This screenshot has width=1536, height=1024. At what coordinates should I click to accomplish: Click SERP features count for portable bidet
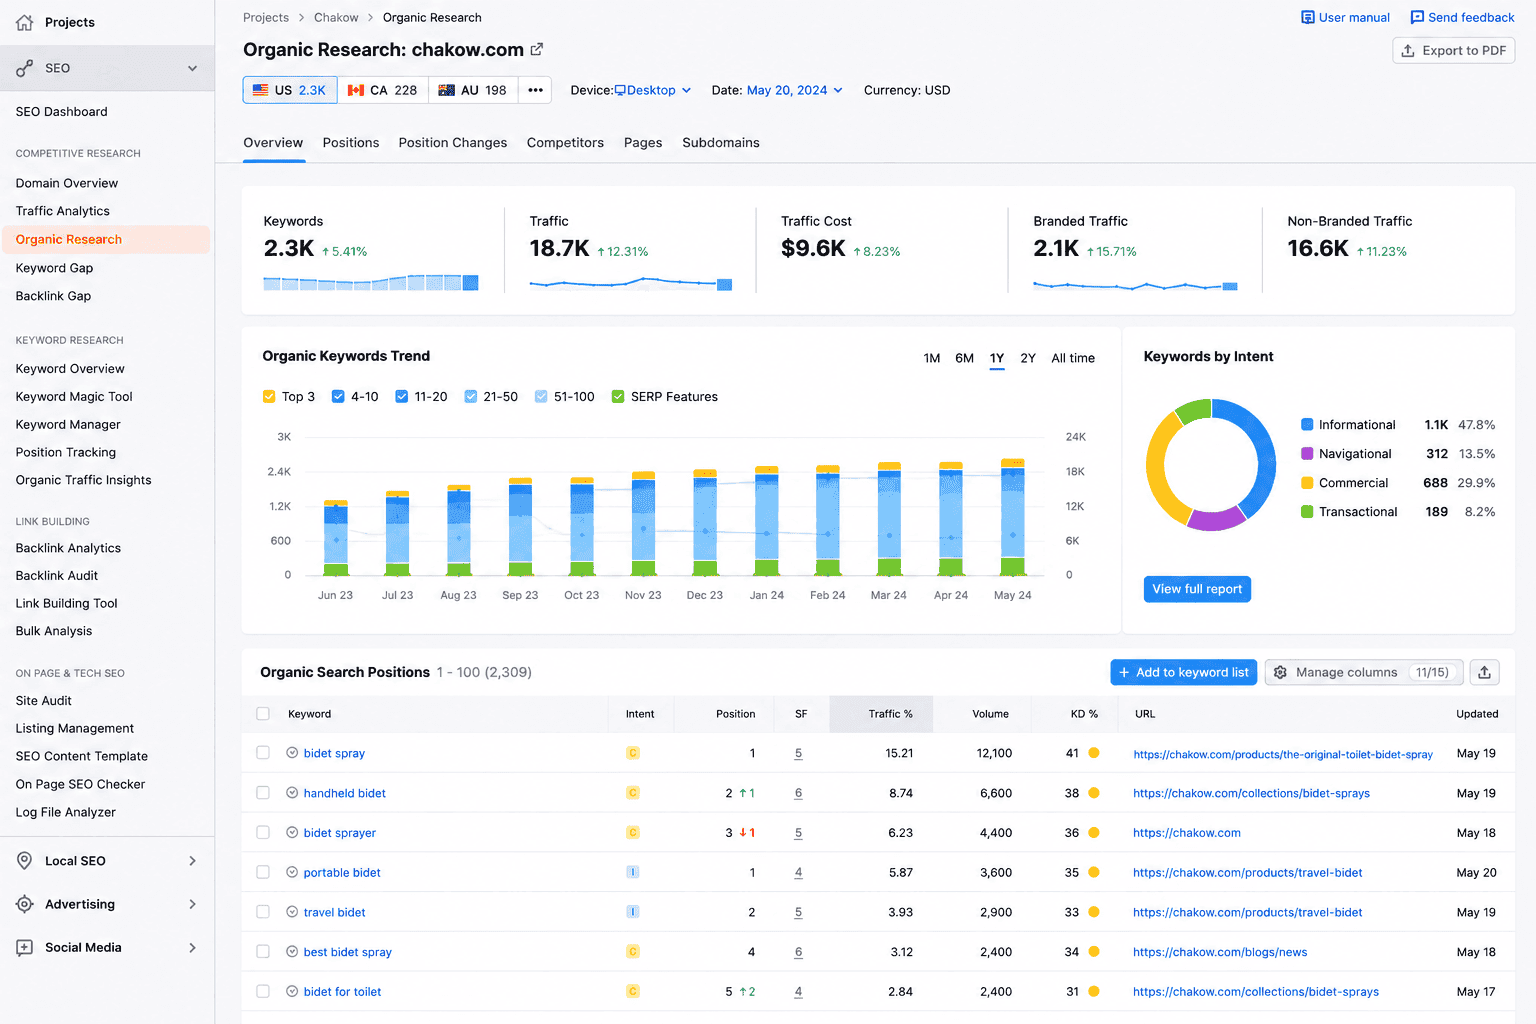[x=798, y=872]
